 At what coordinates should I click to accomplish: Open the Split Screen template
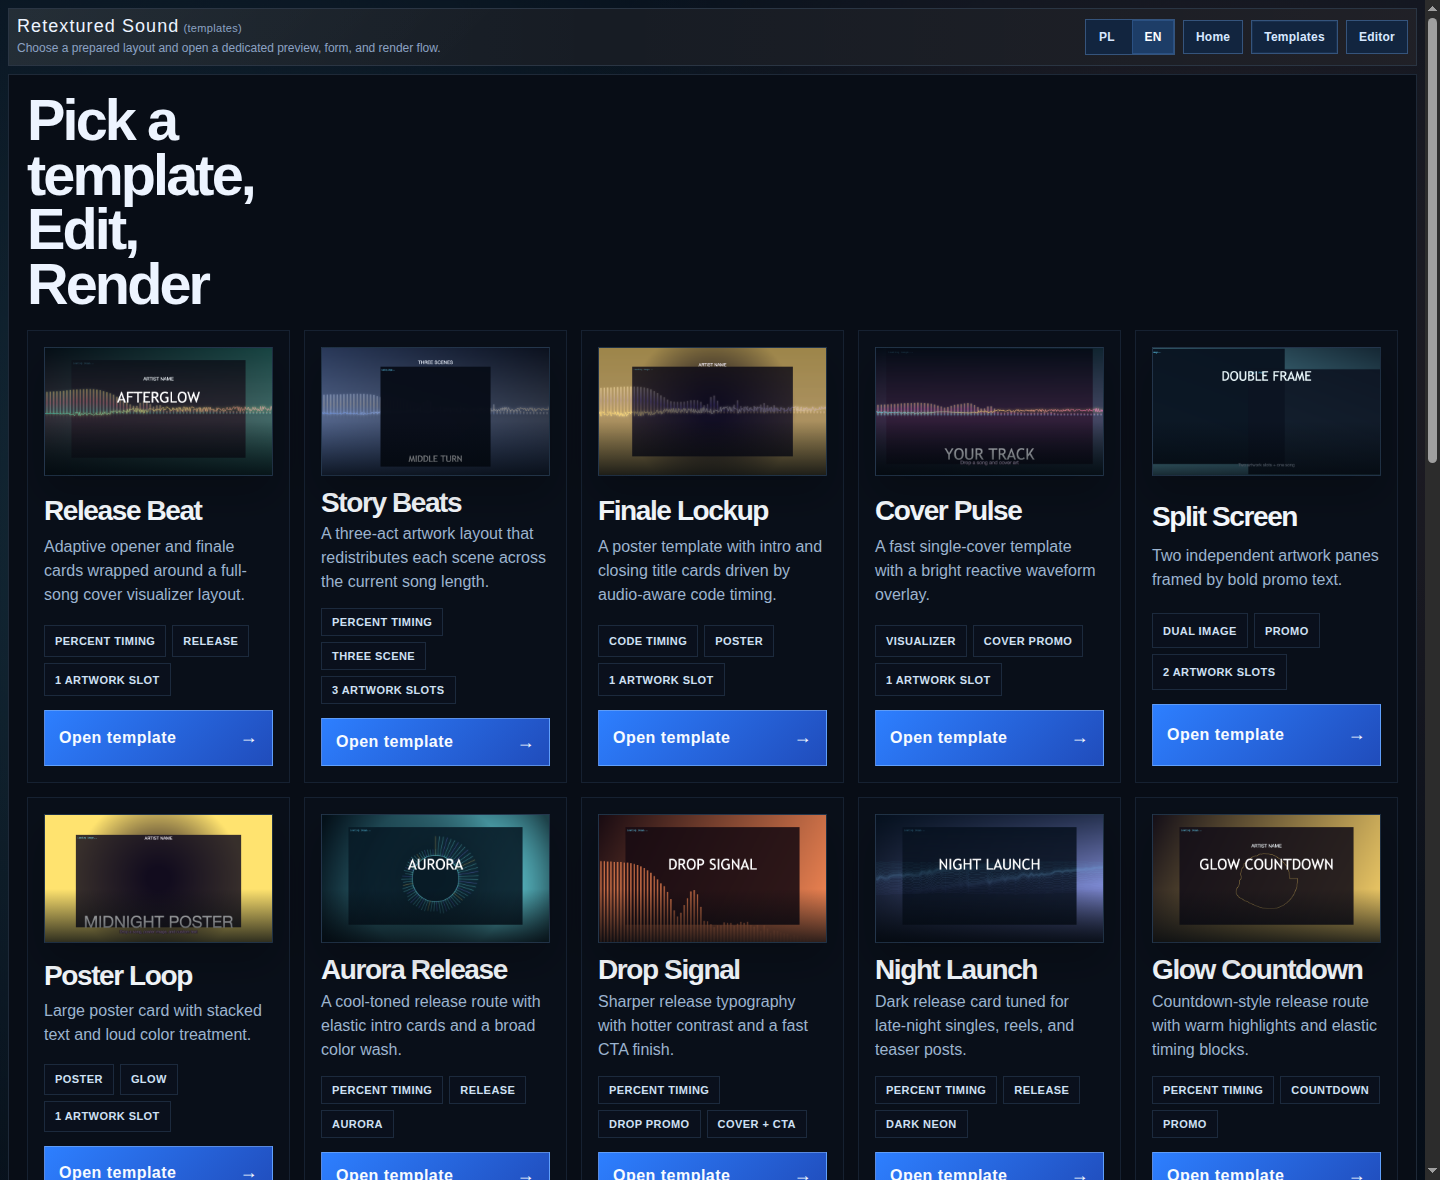coord(1266,735)
